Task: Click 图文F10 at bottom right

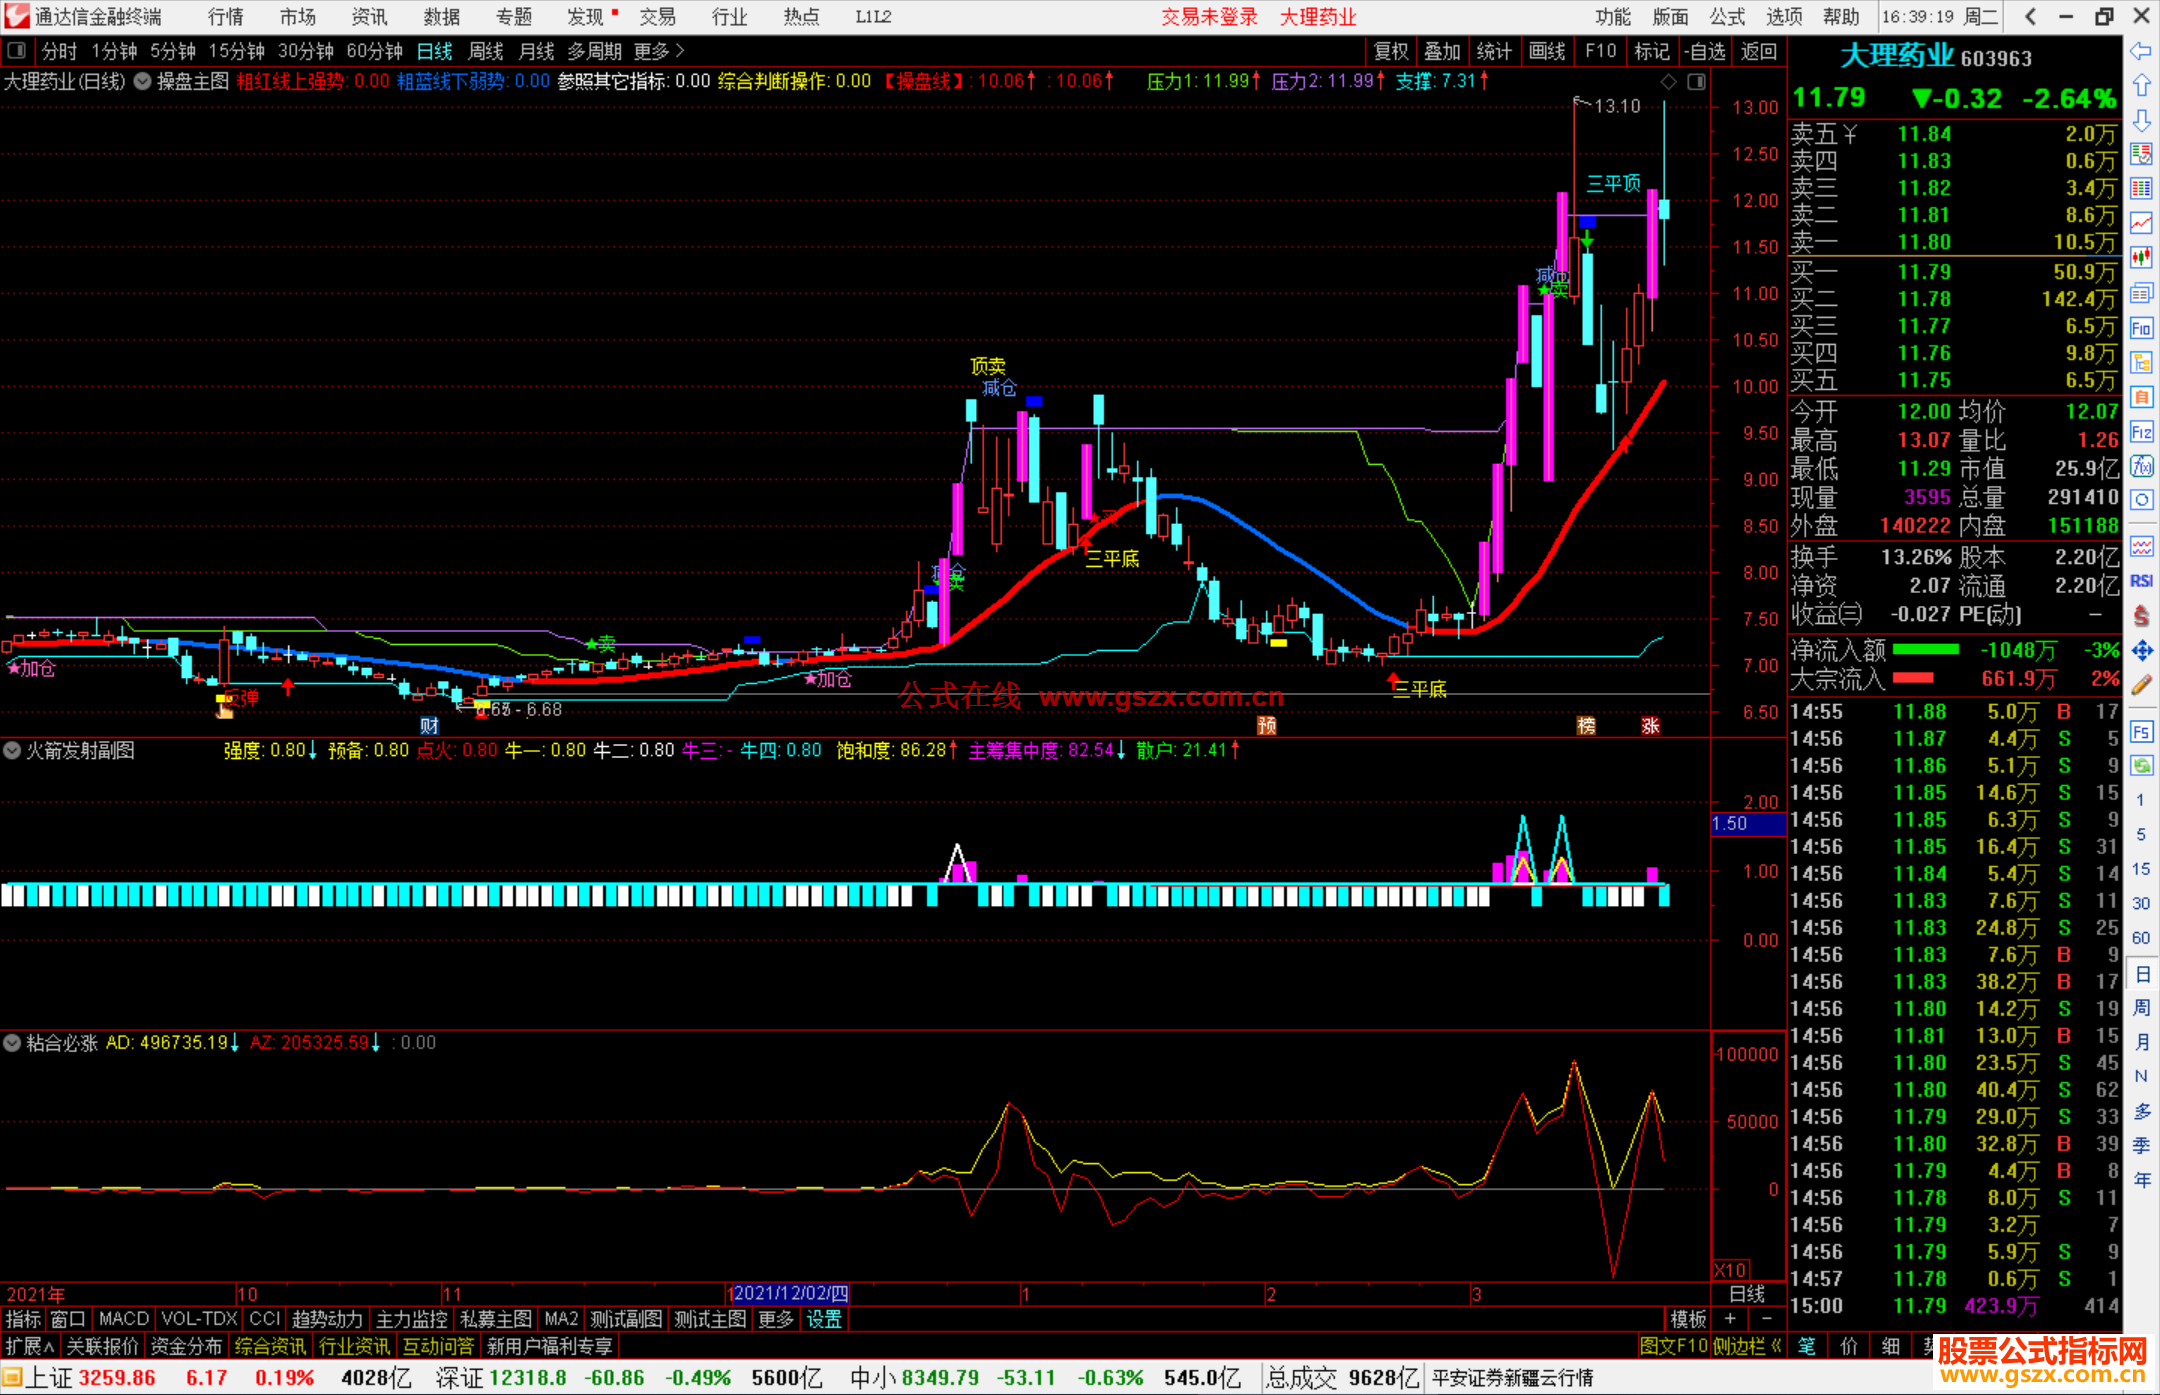Action: tap(1674, 1346)
